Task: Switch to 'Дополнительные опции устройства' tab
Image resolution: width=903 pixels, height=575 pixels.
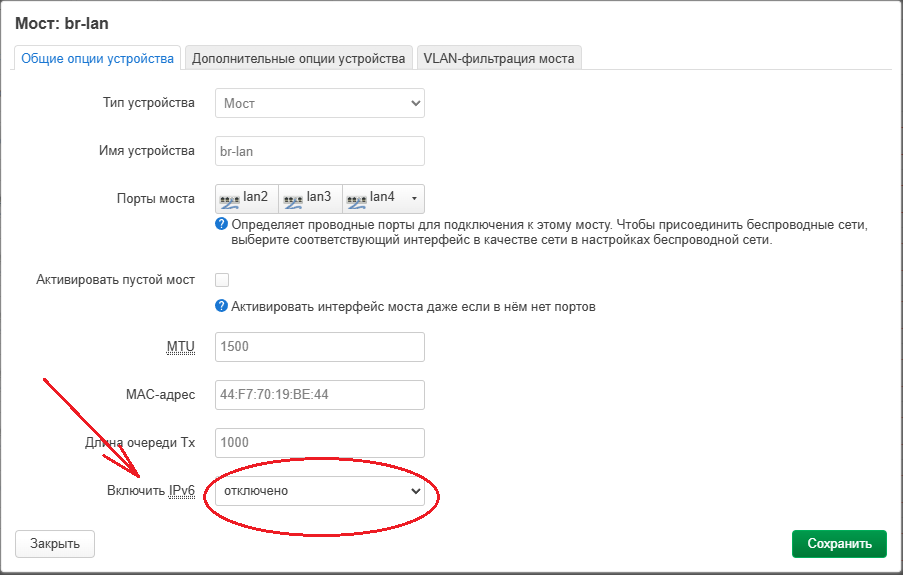Action: (298, 59)
